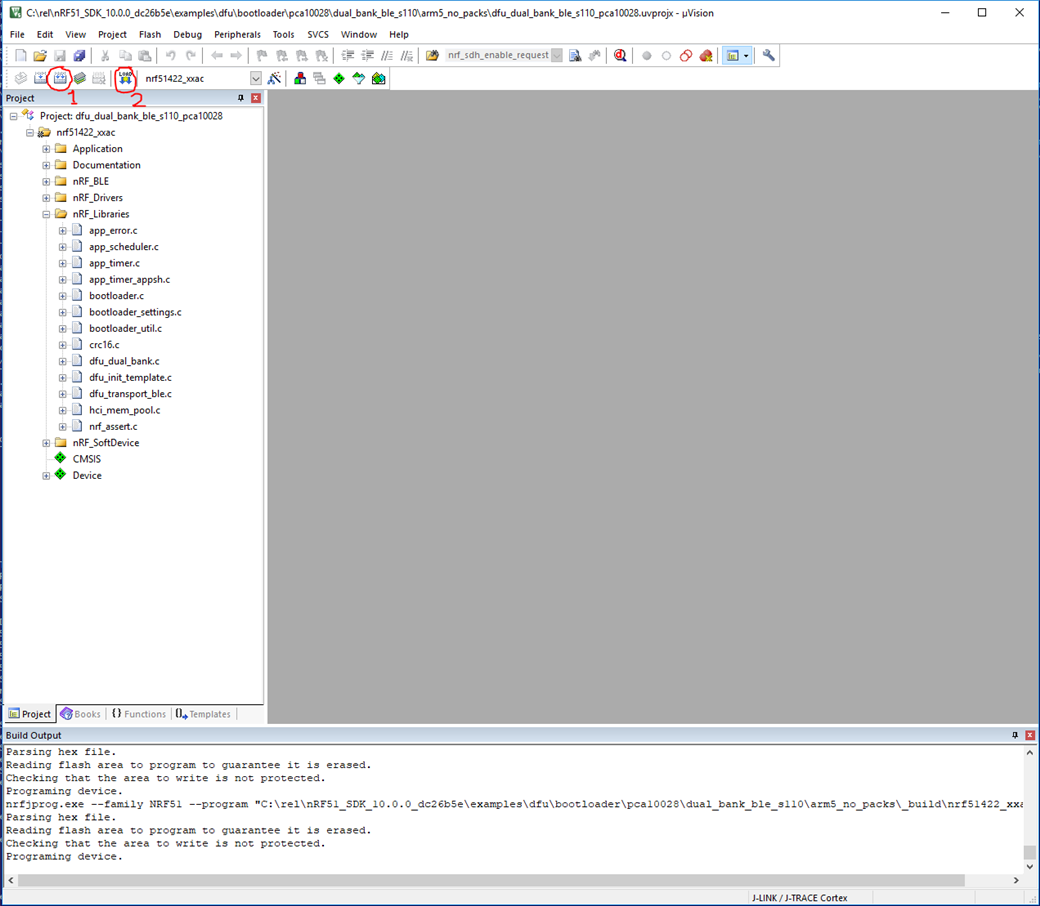
Task: Click the Comment selection icon
Action: pos(387,56)
